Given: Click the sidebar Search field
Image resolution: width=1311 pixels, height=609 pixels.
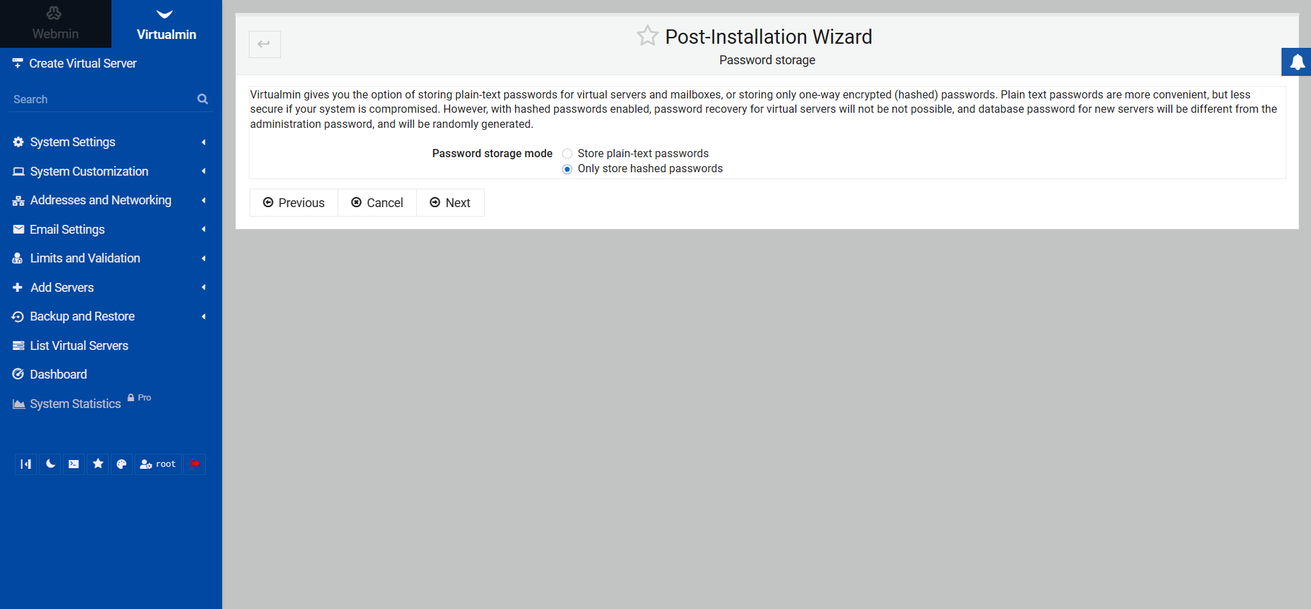Looking at the screenshot, I should coord(100,99).
